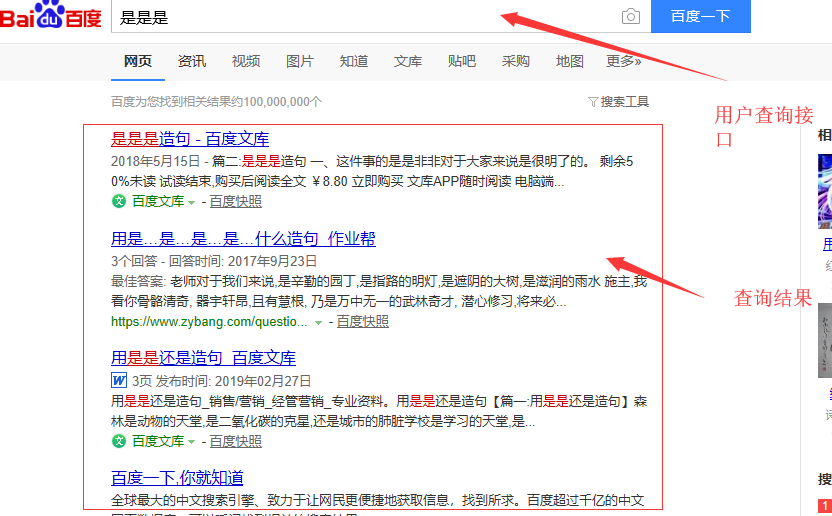The height and width of the screenshot is (516, 832).
Task: Click 百度文库 source under first result
Action: (x=158, y=202)
